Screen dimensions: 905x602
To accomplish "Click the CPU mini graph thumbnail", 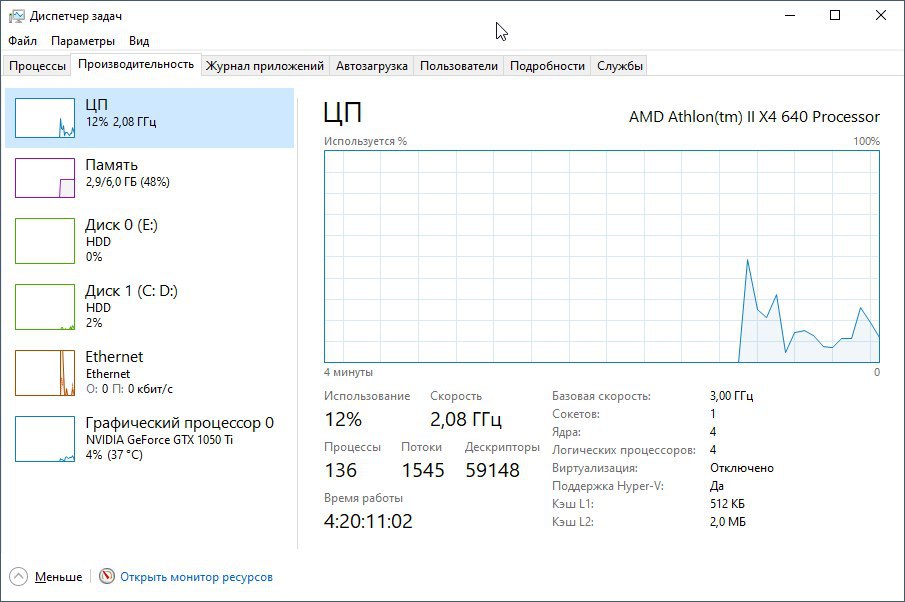I will (x=45, y=118).
